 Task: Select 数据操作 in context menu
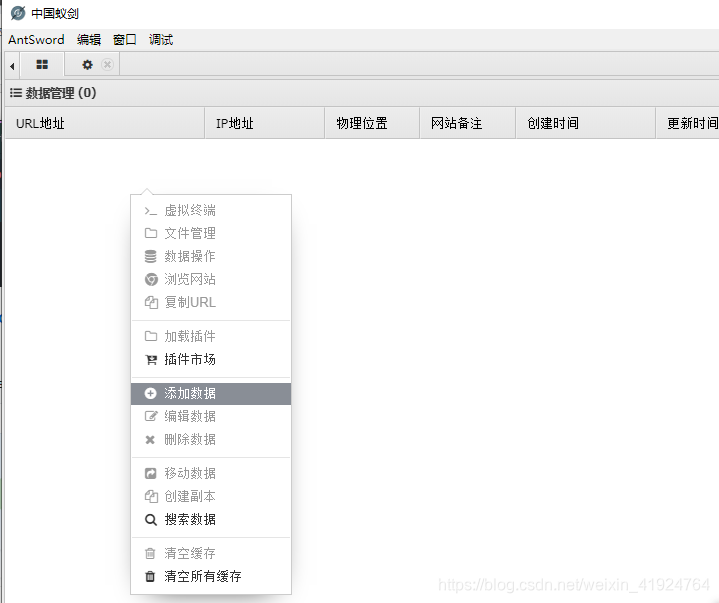[x=211, y=256]
